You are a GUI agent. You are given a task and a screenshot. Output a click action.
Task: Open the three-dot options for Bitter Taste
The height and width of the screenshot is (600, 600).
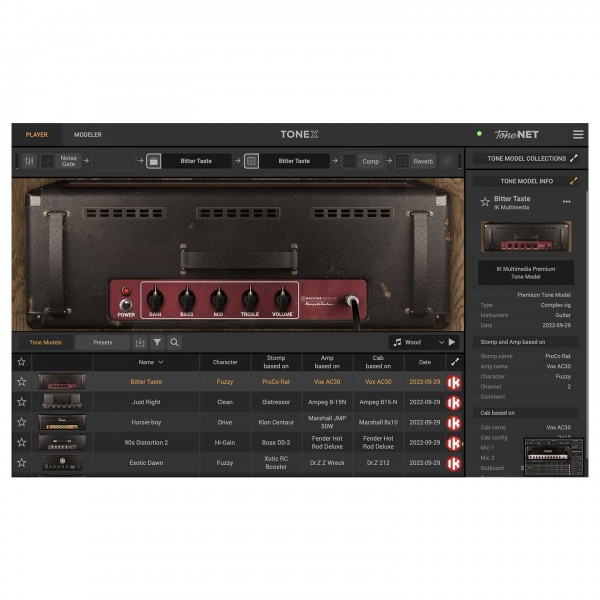[x=566, y=202]
